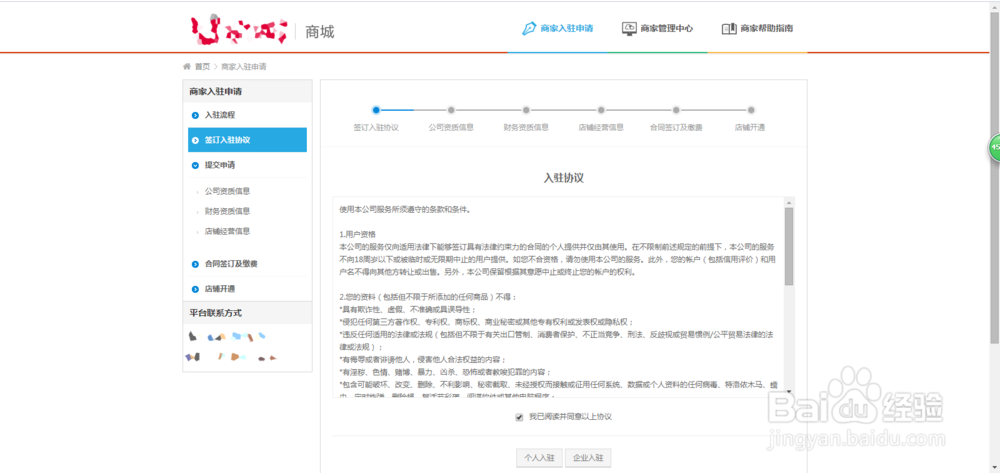Click the book icon beside 商家帮助指南
Screen dimensions: 1000x473
(x=728, y=29)
